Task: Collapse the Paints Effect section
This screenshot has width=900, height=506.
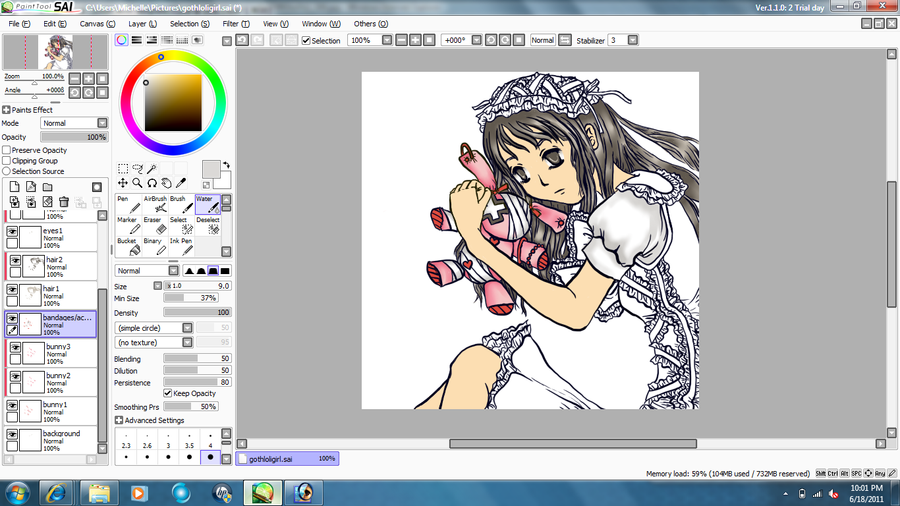Action: (6, 110)
